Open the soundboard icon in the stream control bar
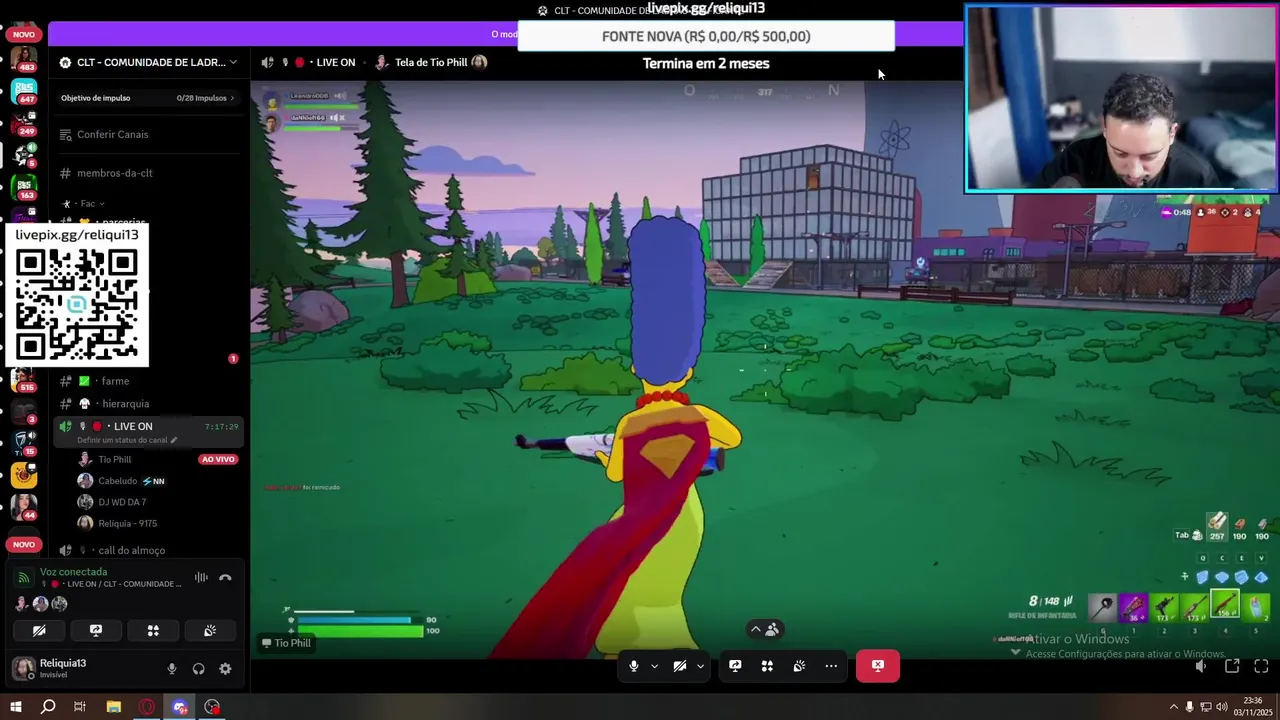 point(799,666)
